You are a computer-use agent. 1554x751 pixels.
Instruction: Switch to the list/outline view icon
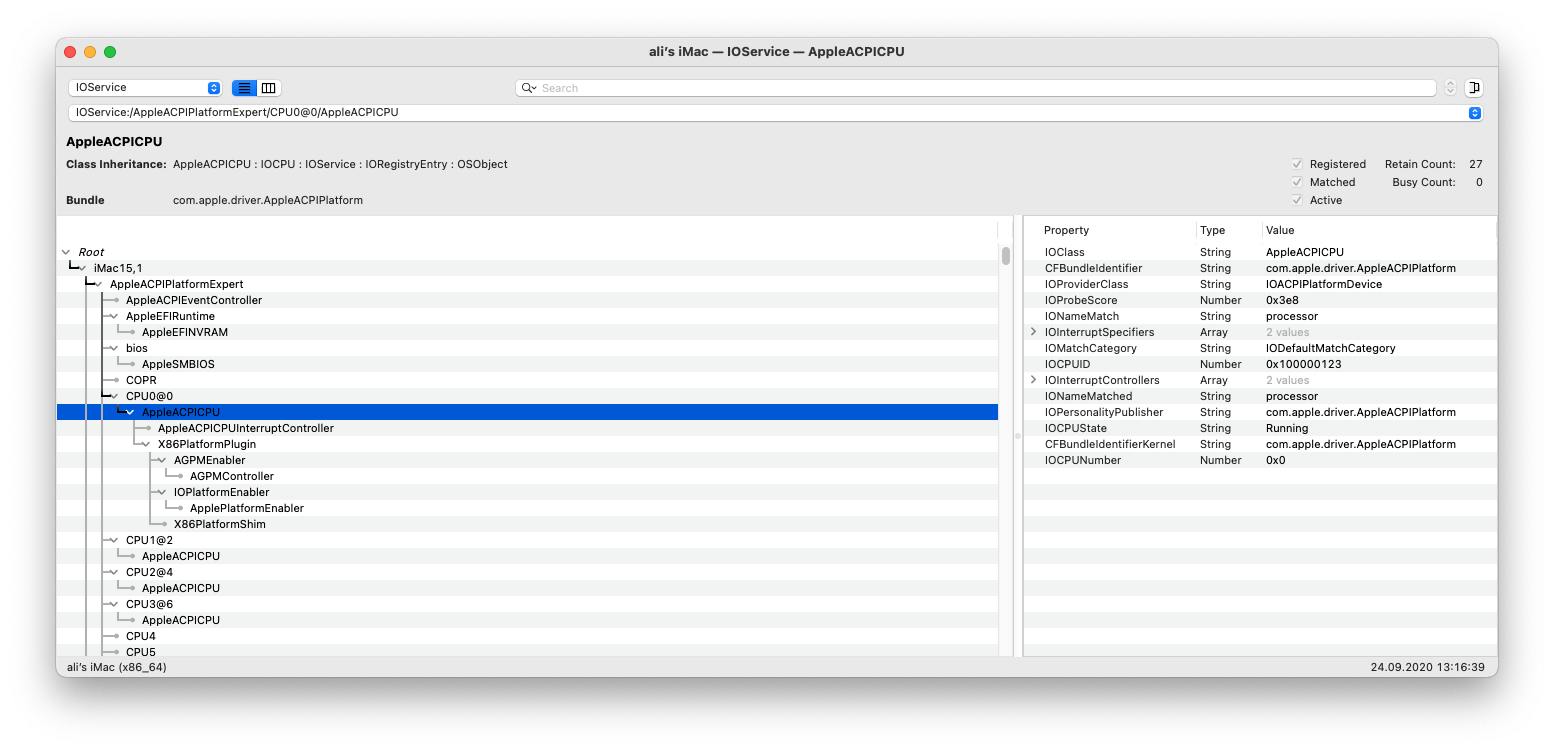(244, 88)
